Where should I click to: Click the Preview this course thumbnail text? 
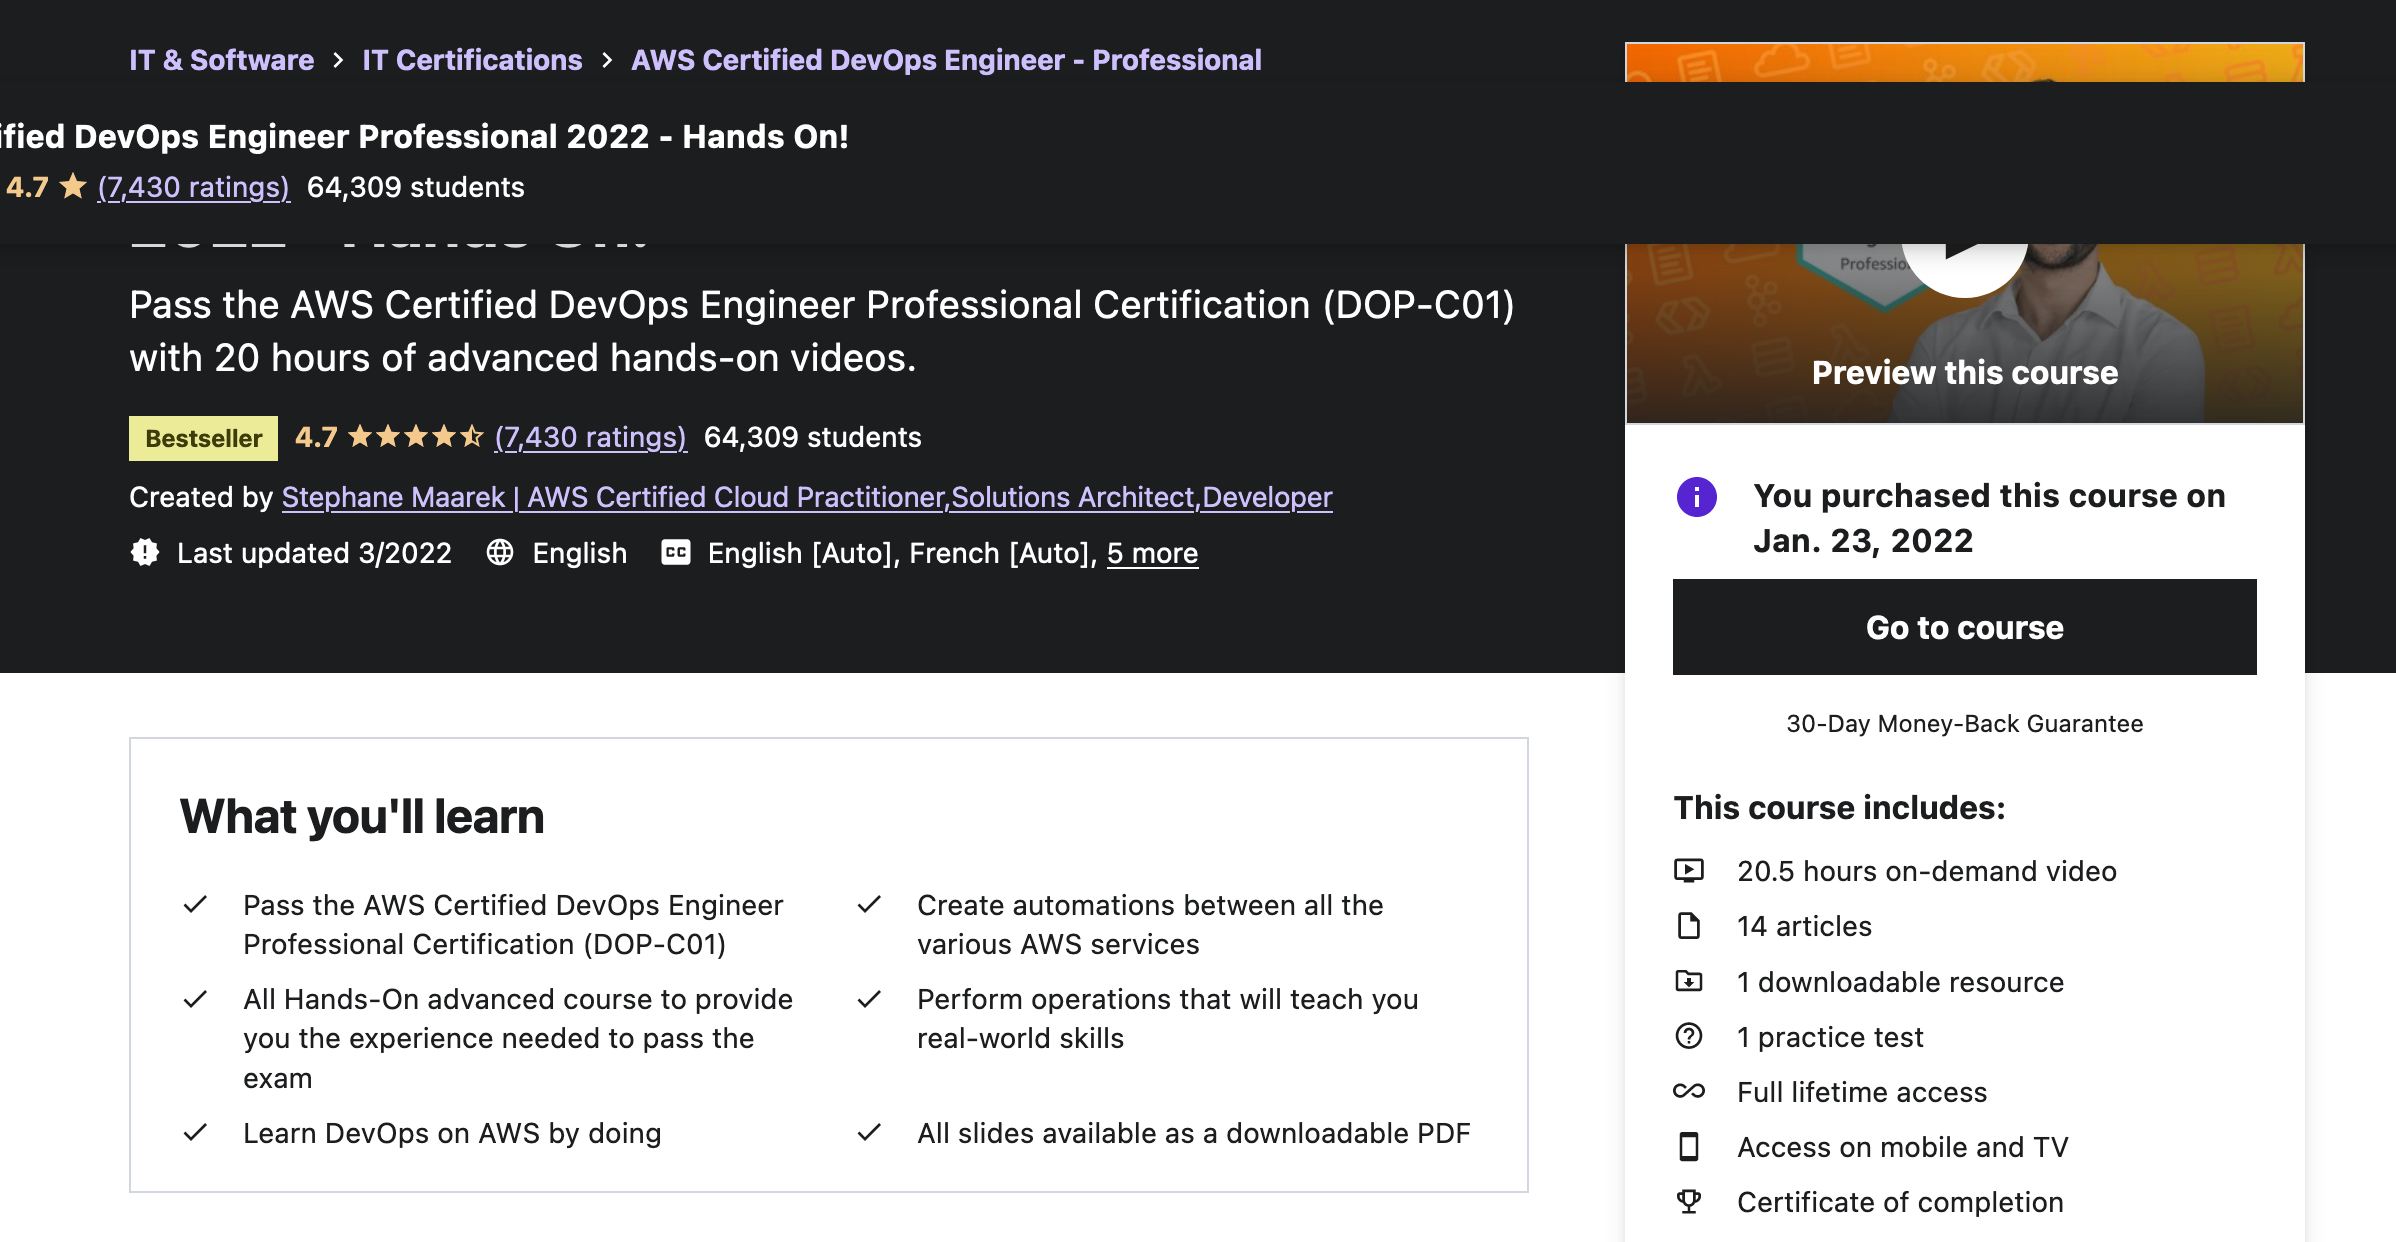(1964, 373)
